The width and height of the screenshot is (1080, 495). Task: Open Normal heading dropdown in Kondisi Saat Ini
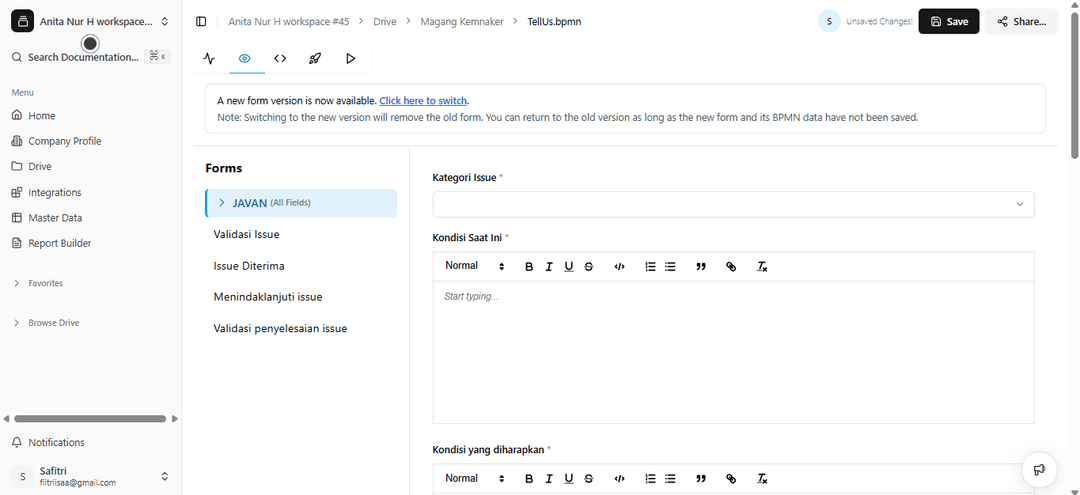(x=474, y=266)
